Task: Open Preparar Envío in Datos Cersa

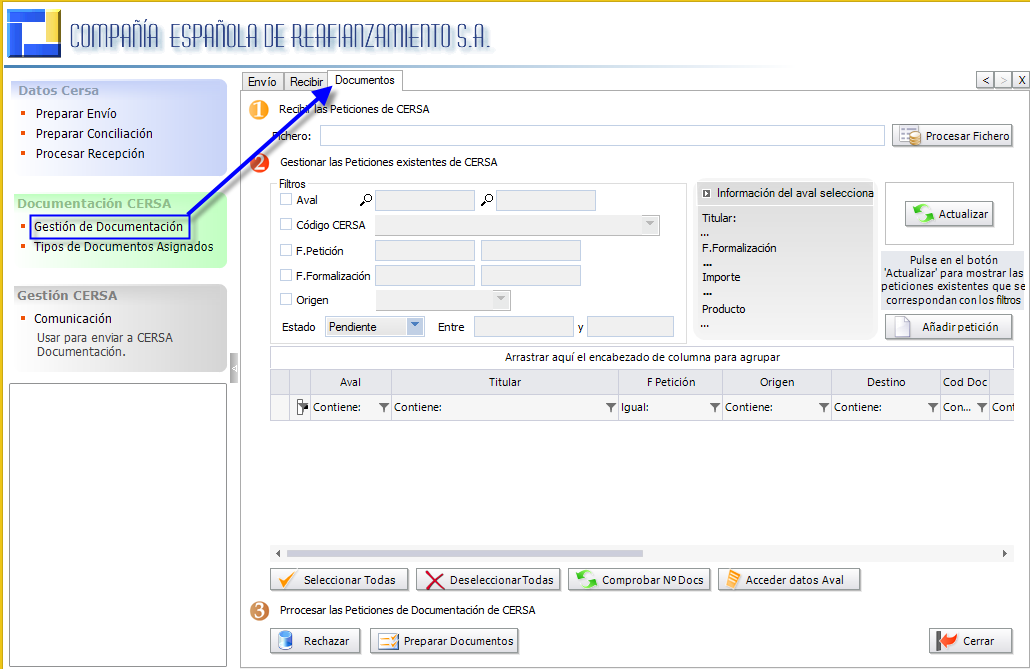Action: click(76, 114)
